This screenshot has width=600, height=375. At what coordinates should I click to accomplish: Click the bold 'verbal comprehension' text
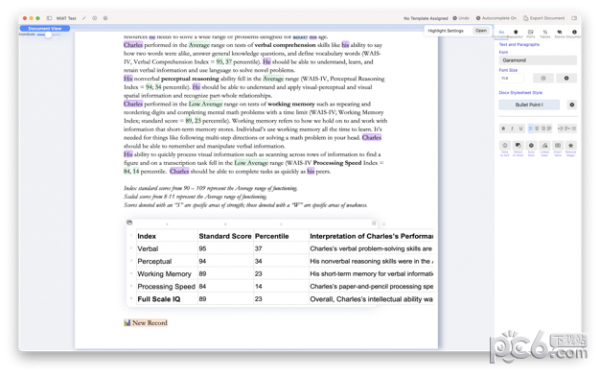point(285,45)
